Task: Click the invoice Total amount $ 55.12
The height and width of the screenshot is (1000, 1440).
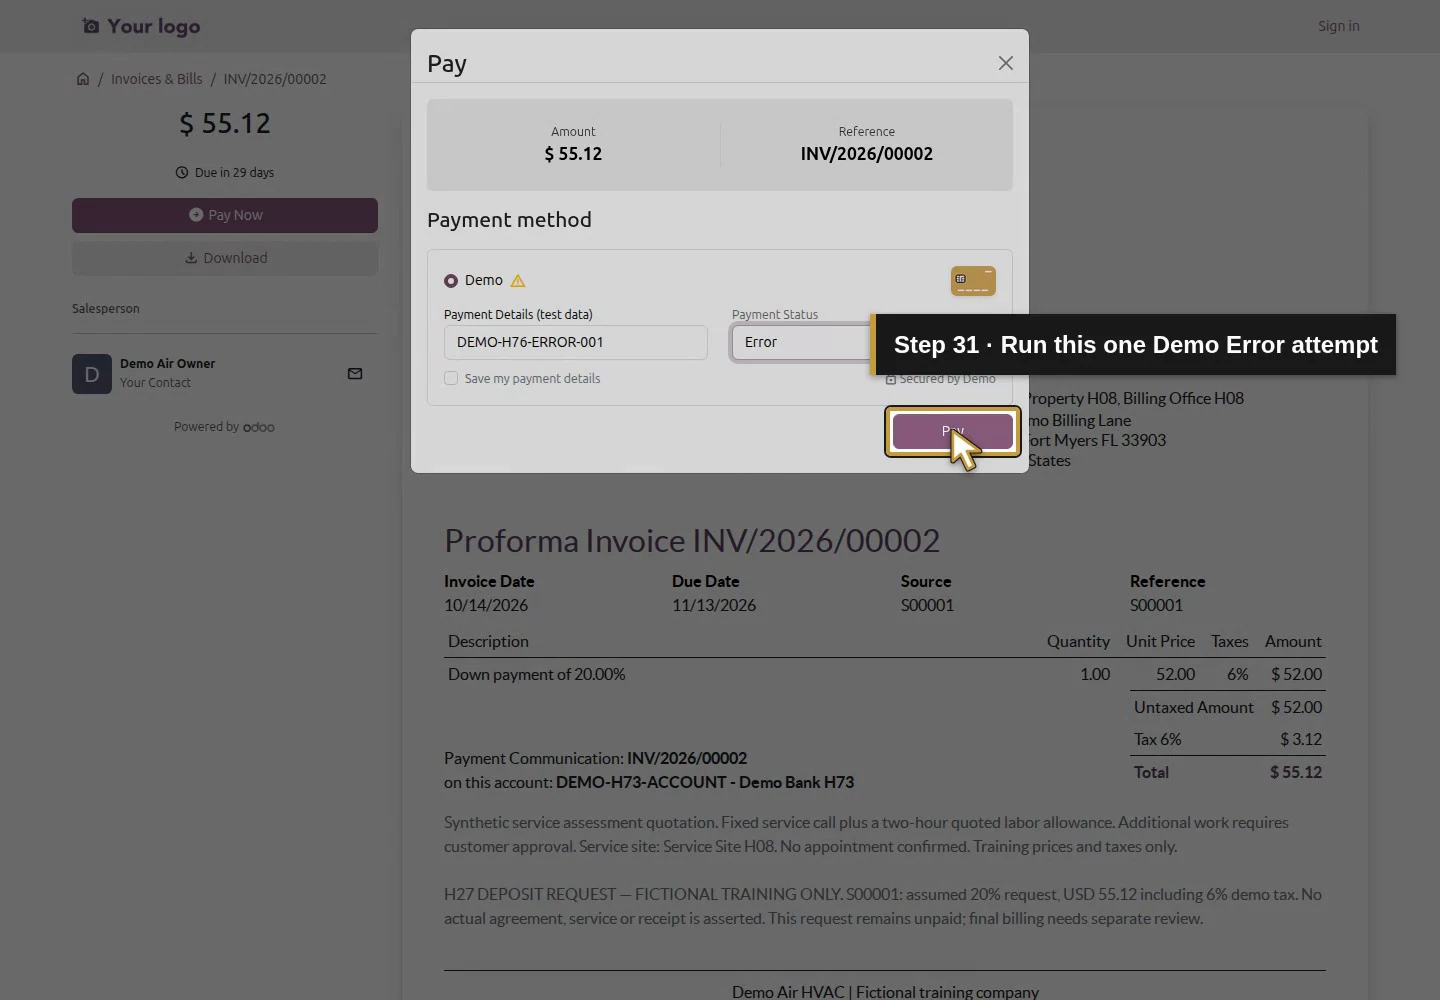Action: click(x=1296, y=772)
